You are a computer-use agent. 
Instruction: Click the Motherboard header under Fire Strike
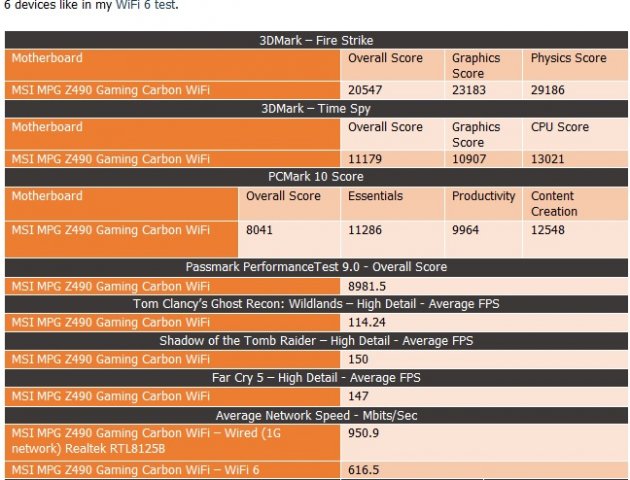click(x=47, y=58)
